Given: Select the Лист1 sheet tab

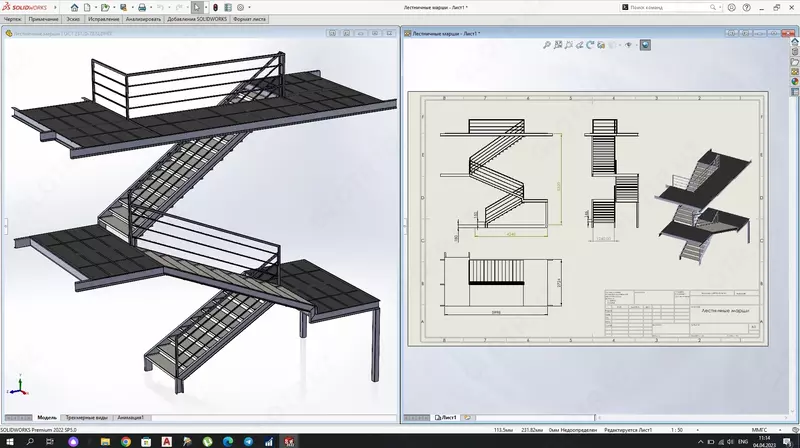Looking at the screenshot, I should [x=445, y=417].
